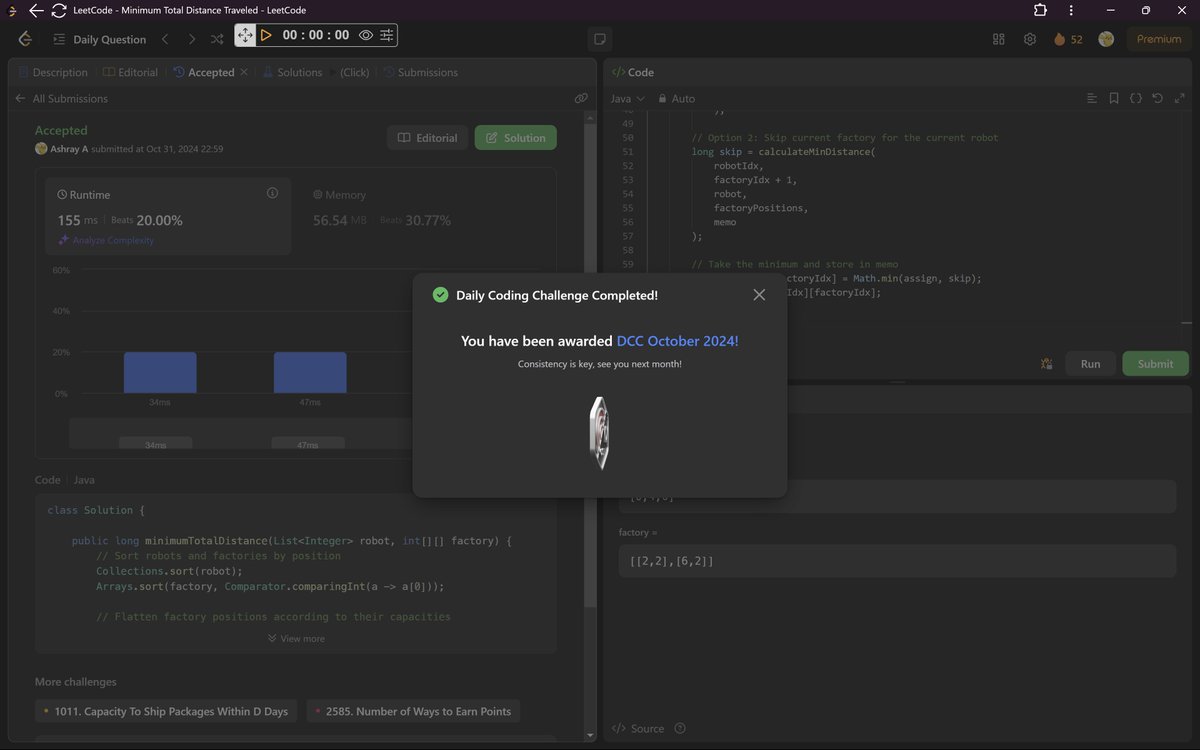Click the Source label at the bottom
This screenshot has height=750, width=1200.
pos(638,729)
